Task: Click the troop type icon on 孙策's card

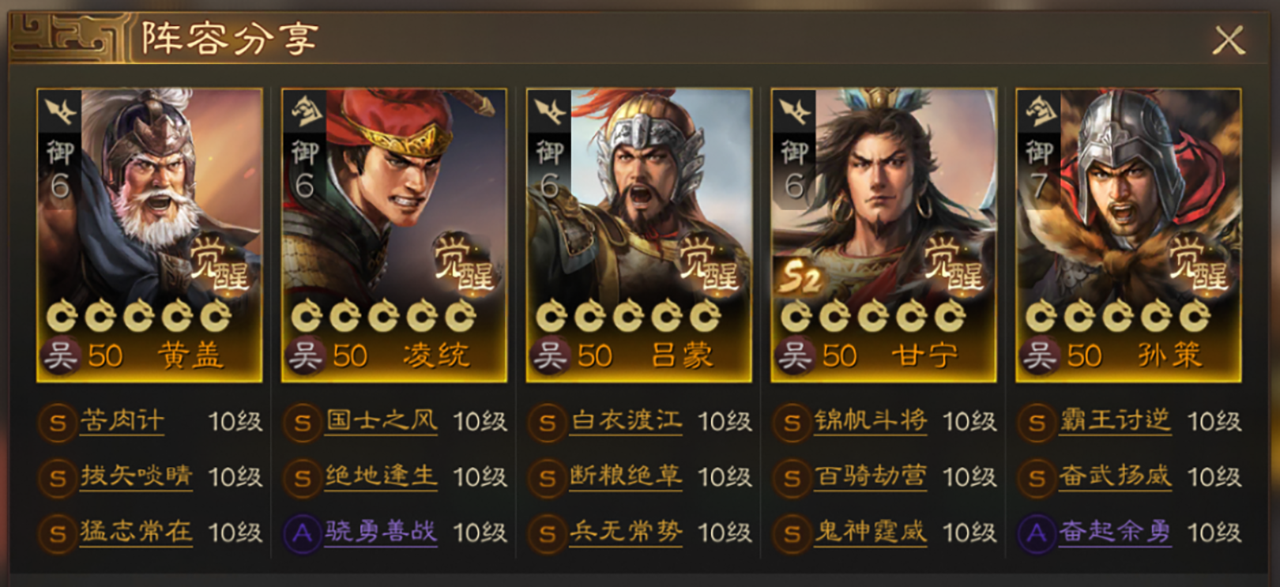Action: point(1039,112)
